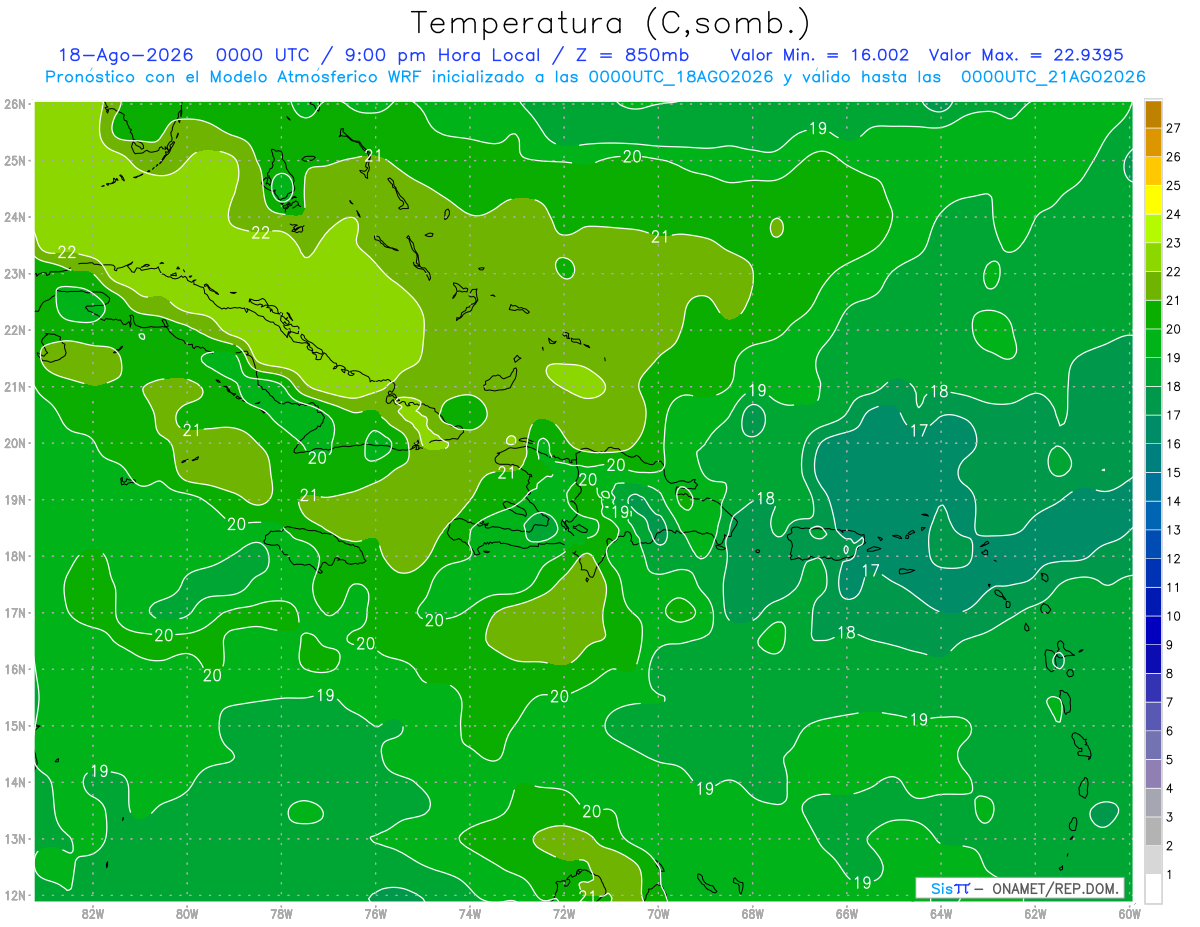This screenshot has width=1200, height=927.
Task: Click the '80W' longitude axis label
Action: click(187, 912)
